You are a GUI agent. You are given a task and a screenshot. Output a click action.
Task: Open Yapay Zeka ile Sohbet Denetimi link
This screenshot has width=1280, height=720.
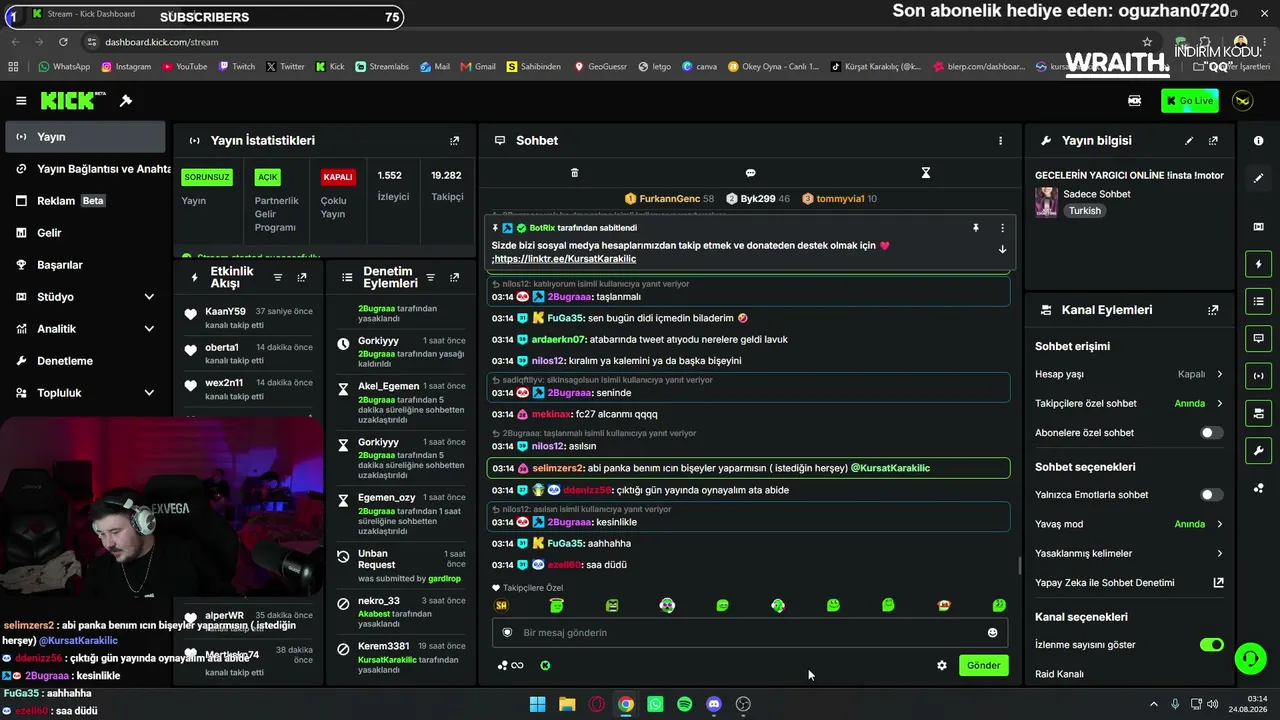coord(1130,583)
